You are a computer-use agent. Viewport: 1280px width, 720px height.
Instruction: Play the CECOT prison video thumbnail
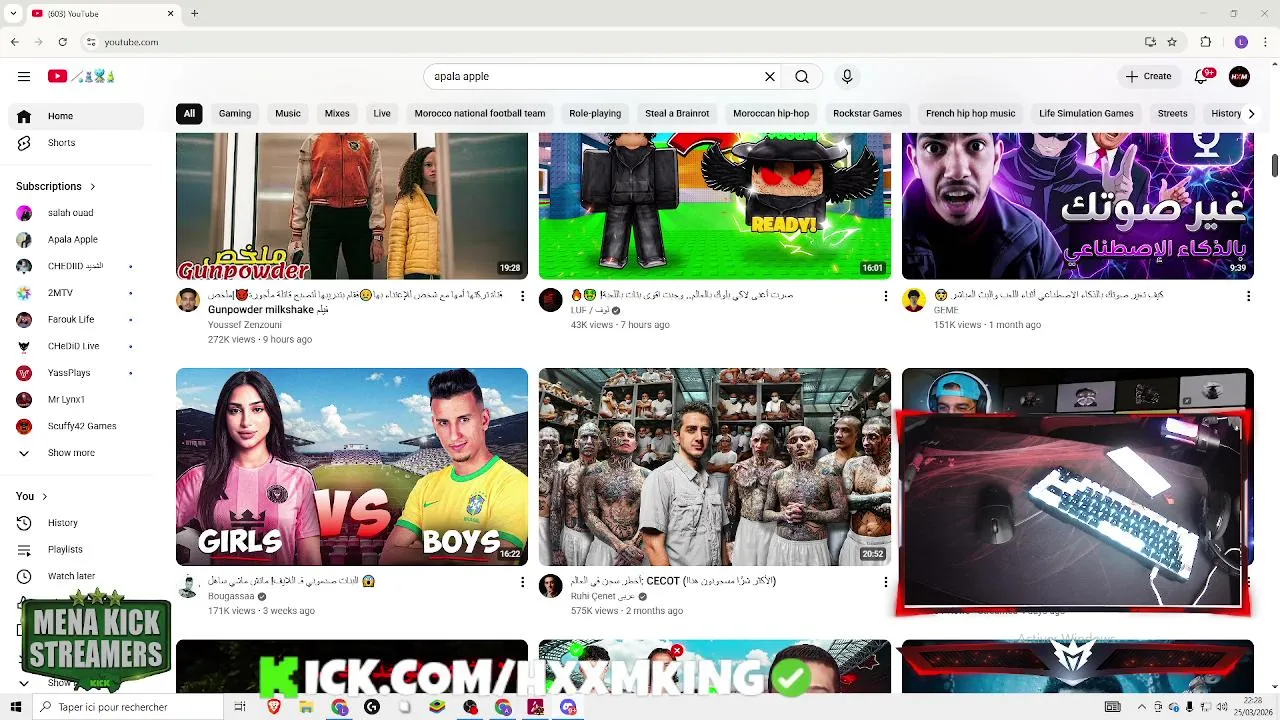tap(715, 467)
